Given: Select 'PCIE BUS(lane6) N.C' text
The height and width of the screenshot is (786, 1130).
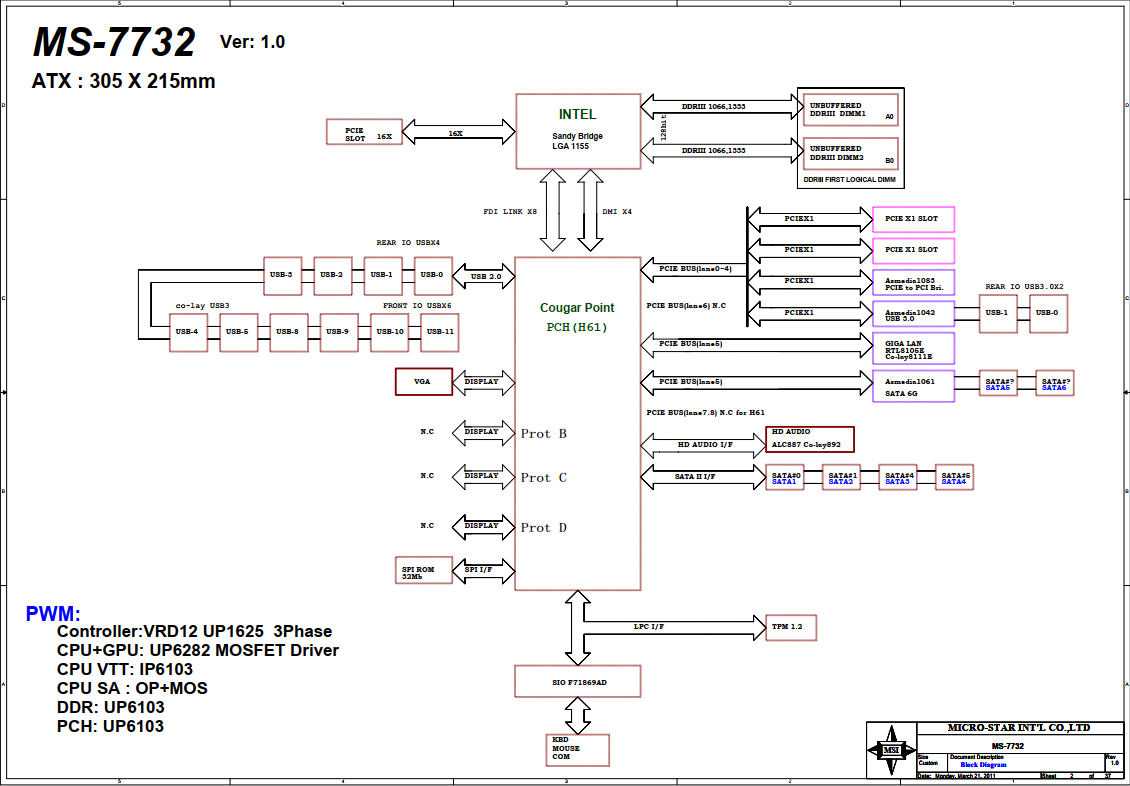Looking at the screenshot, I should point(686,305).
